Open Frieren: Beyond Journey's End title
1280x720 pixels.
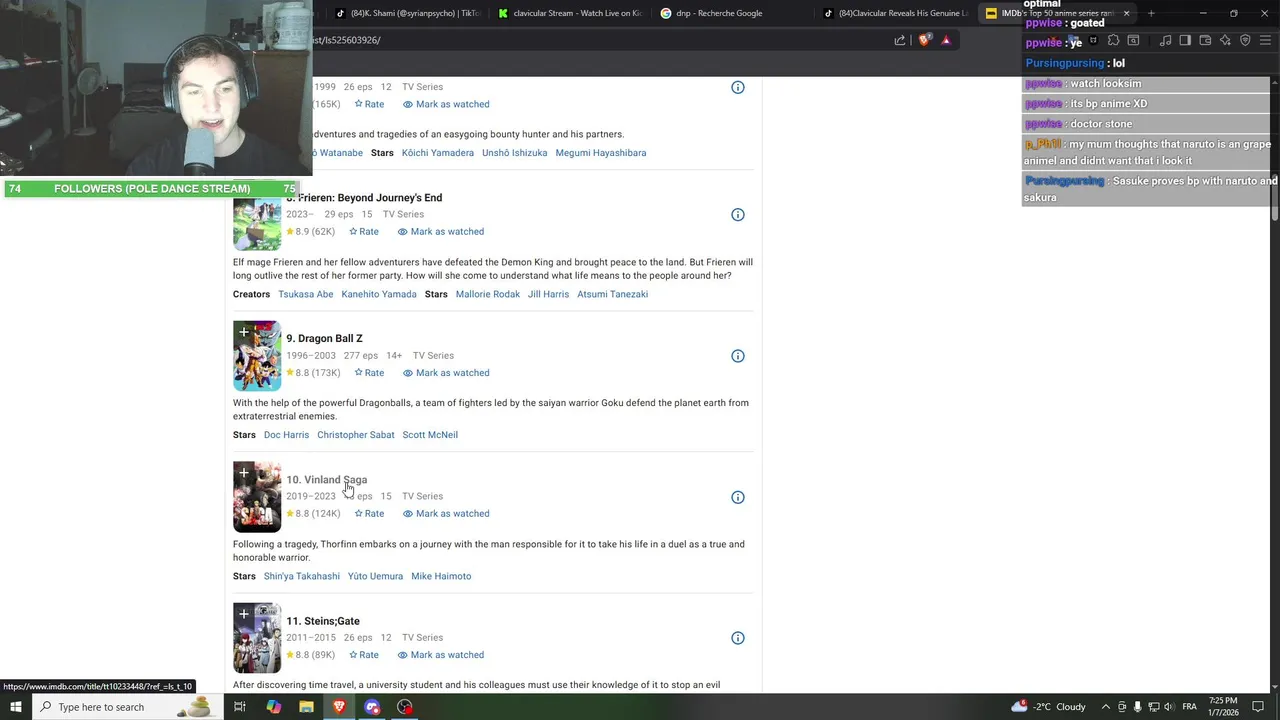point(365,198)
